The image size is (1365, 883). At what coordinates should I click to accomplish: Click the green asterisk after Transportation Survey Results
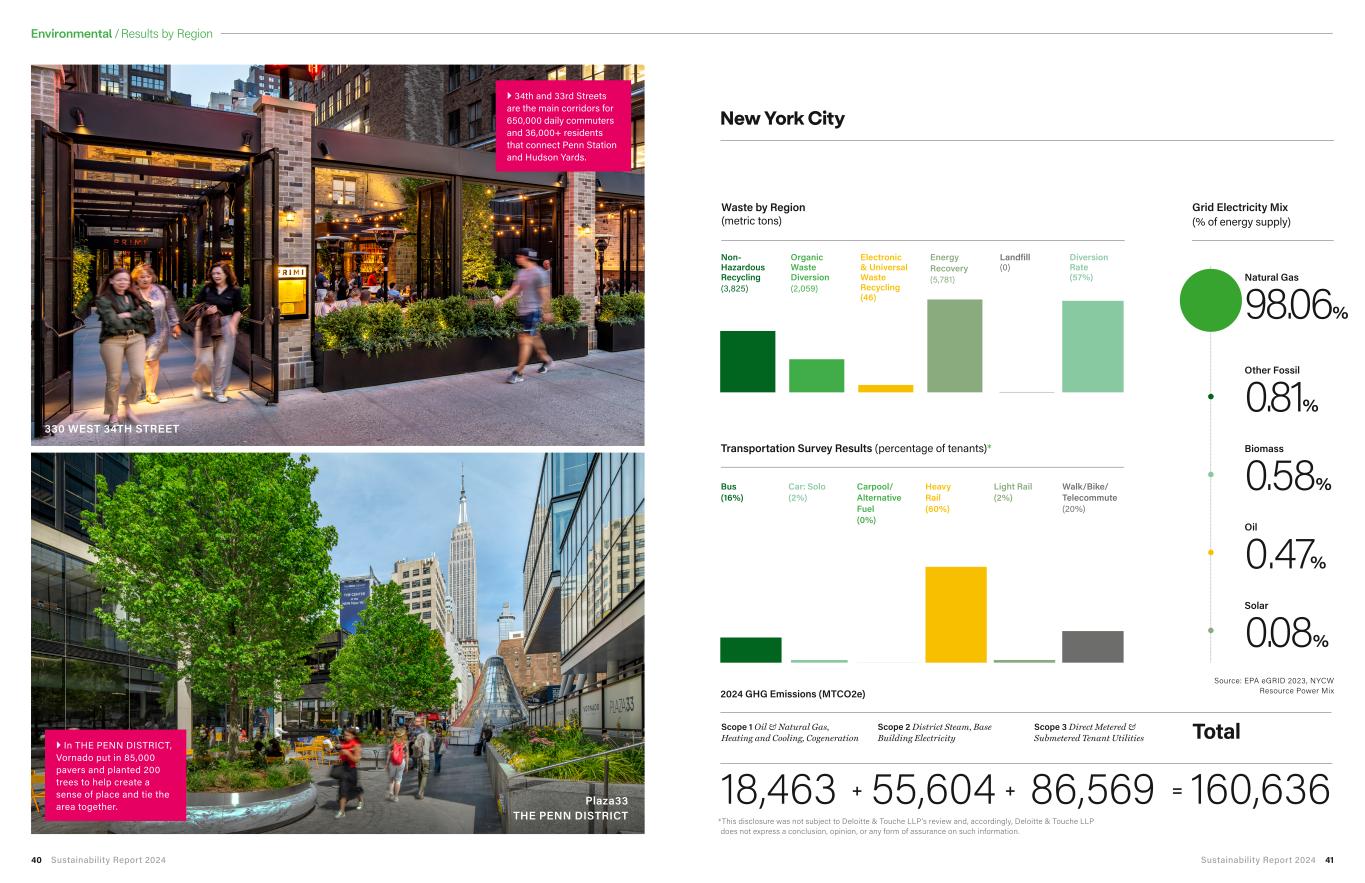(988, 448)
